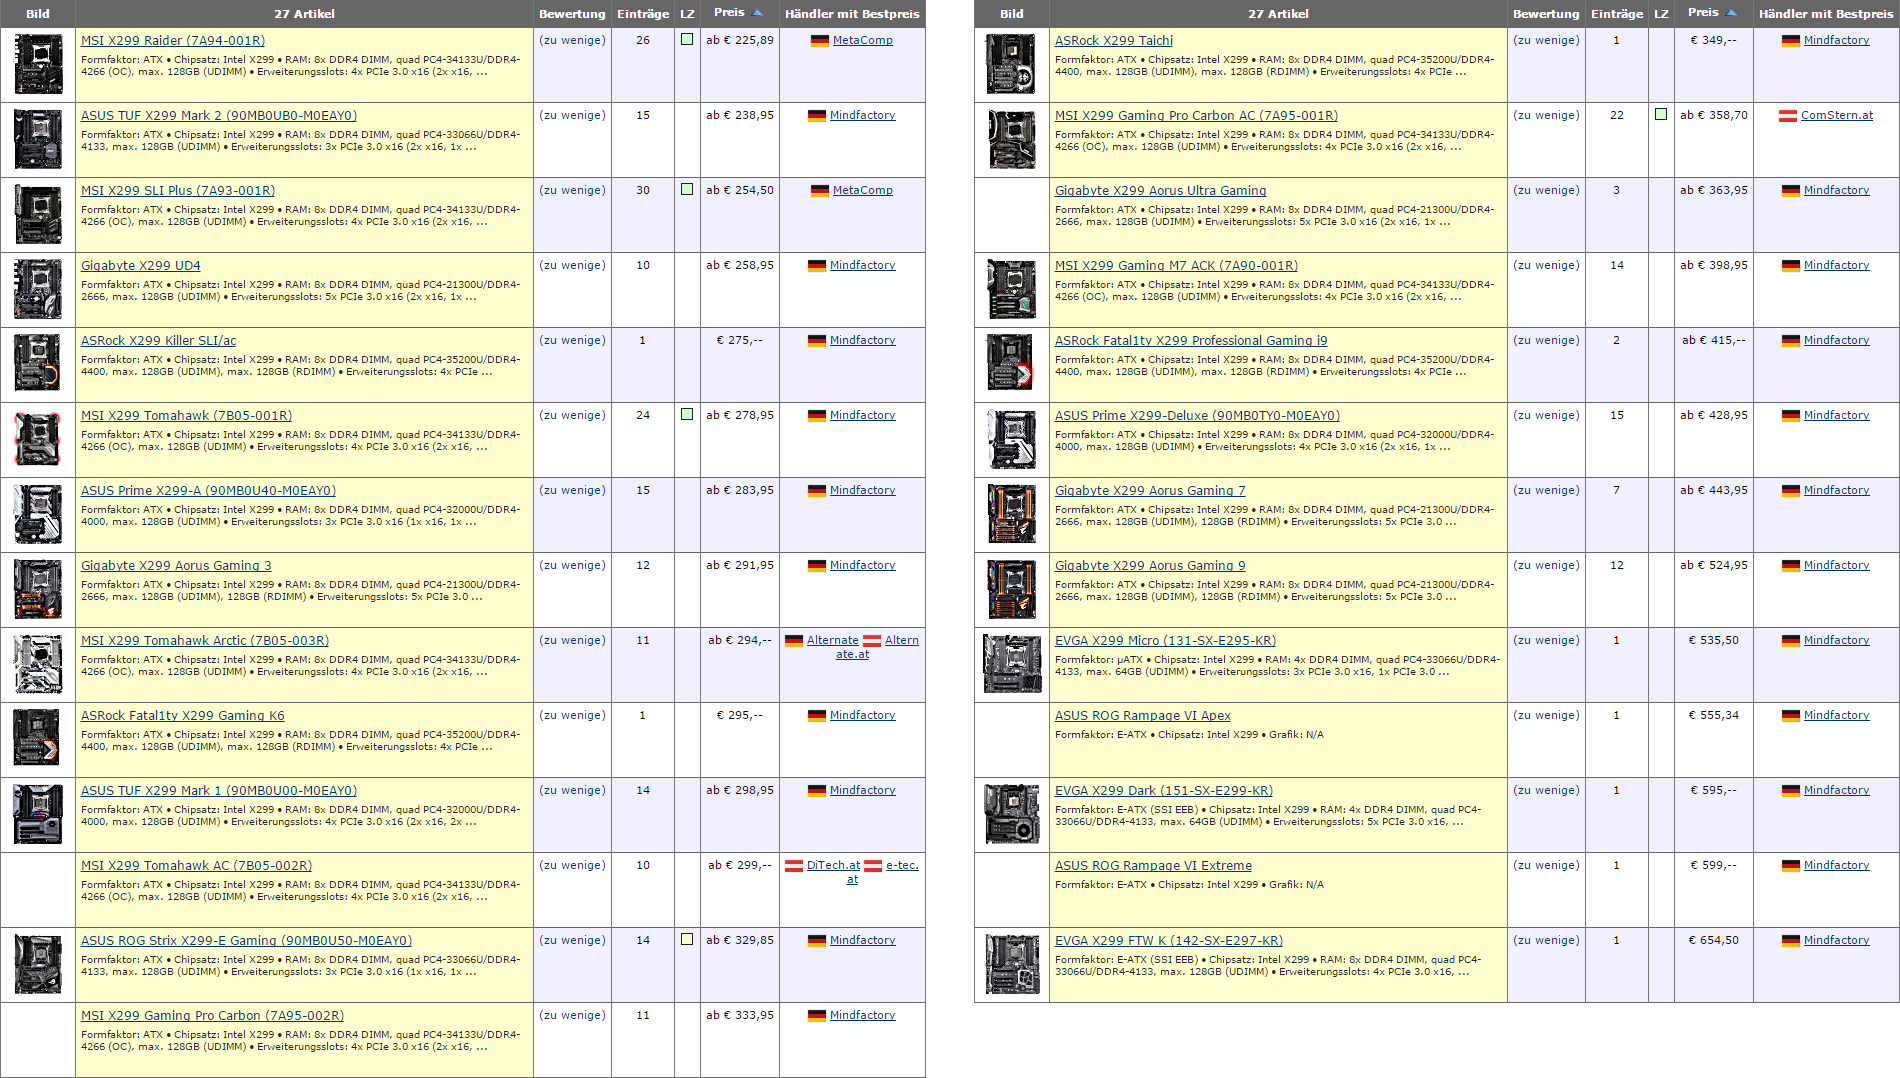The height and width of the screenshot is (1078, 1900).
Task: Toggle LZ checkbox for MSI X299 SLI Plus
Action: [687, 189]
